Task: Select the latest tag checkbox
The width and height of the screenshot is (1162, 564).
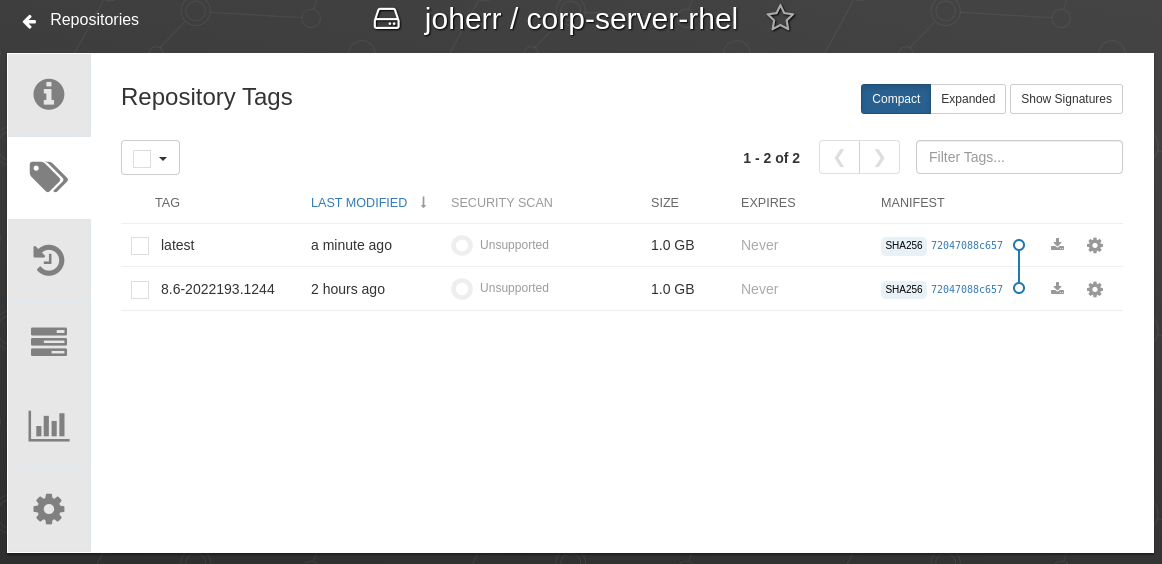Action: [140, 246]
